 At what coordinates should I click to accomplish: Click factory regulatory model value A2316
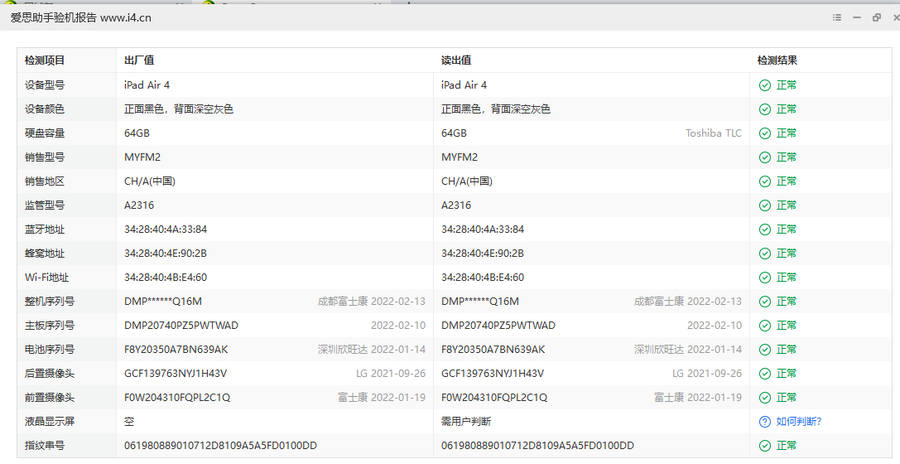(139, 206)
